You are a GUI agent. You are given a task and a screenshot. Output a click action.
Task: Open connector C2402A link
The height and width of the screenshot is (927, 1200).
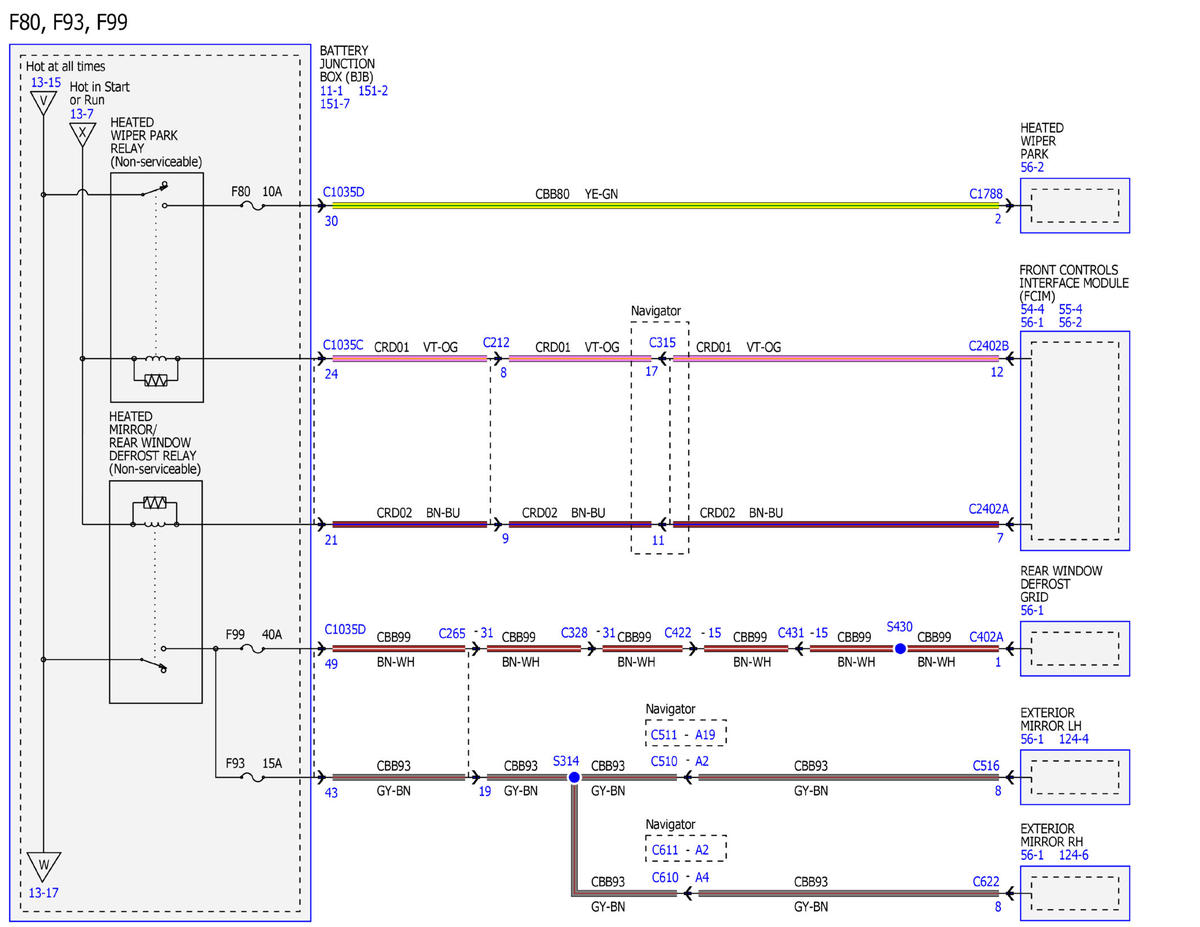[988, 509]
